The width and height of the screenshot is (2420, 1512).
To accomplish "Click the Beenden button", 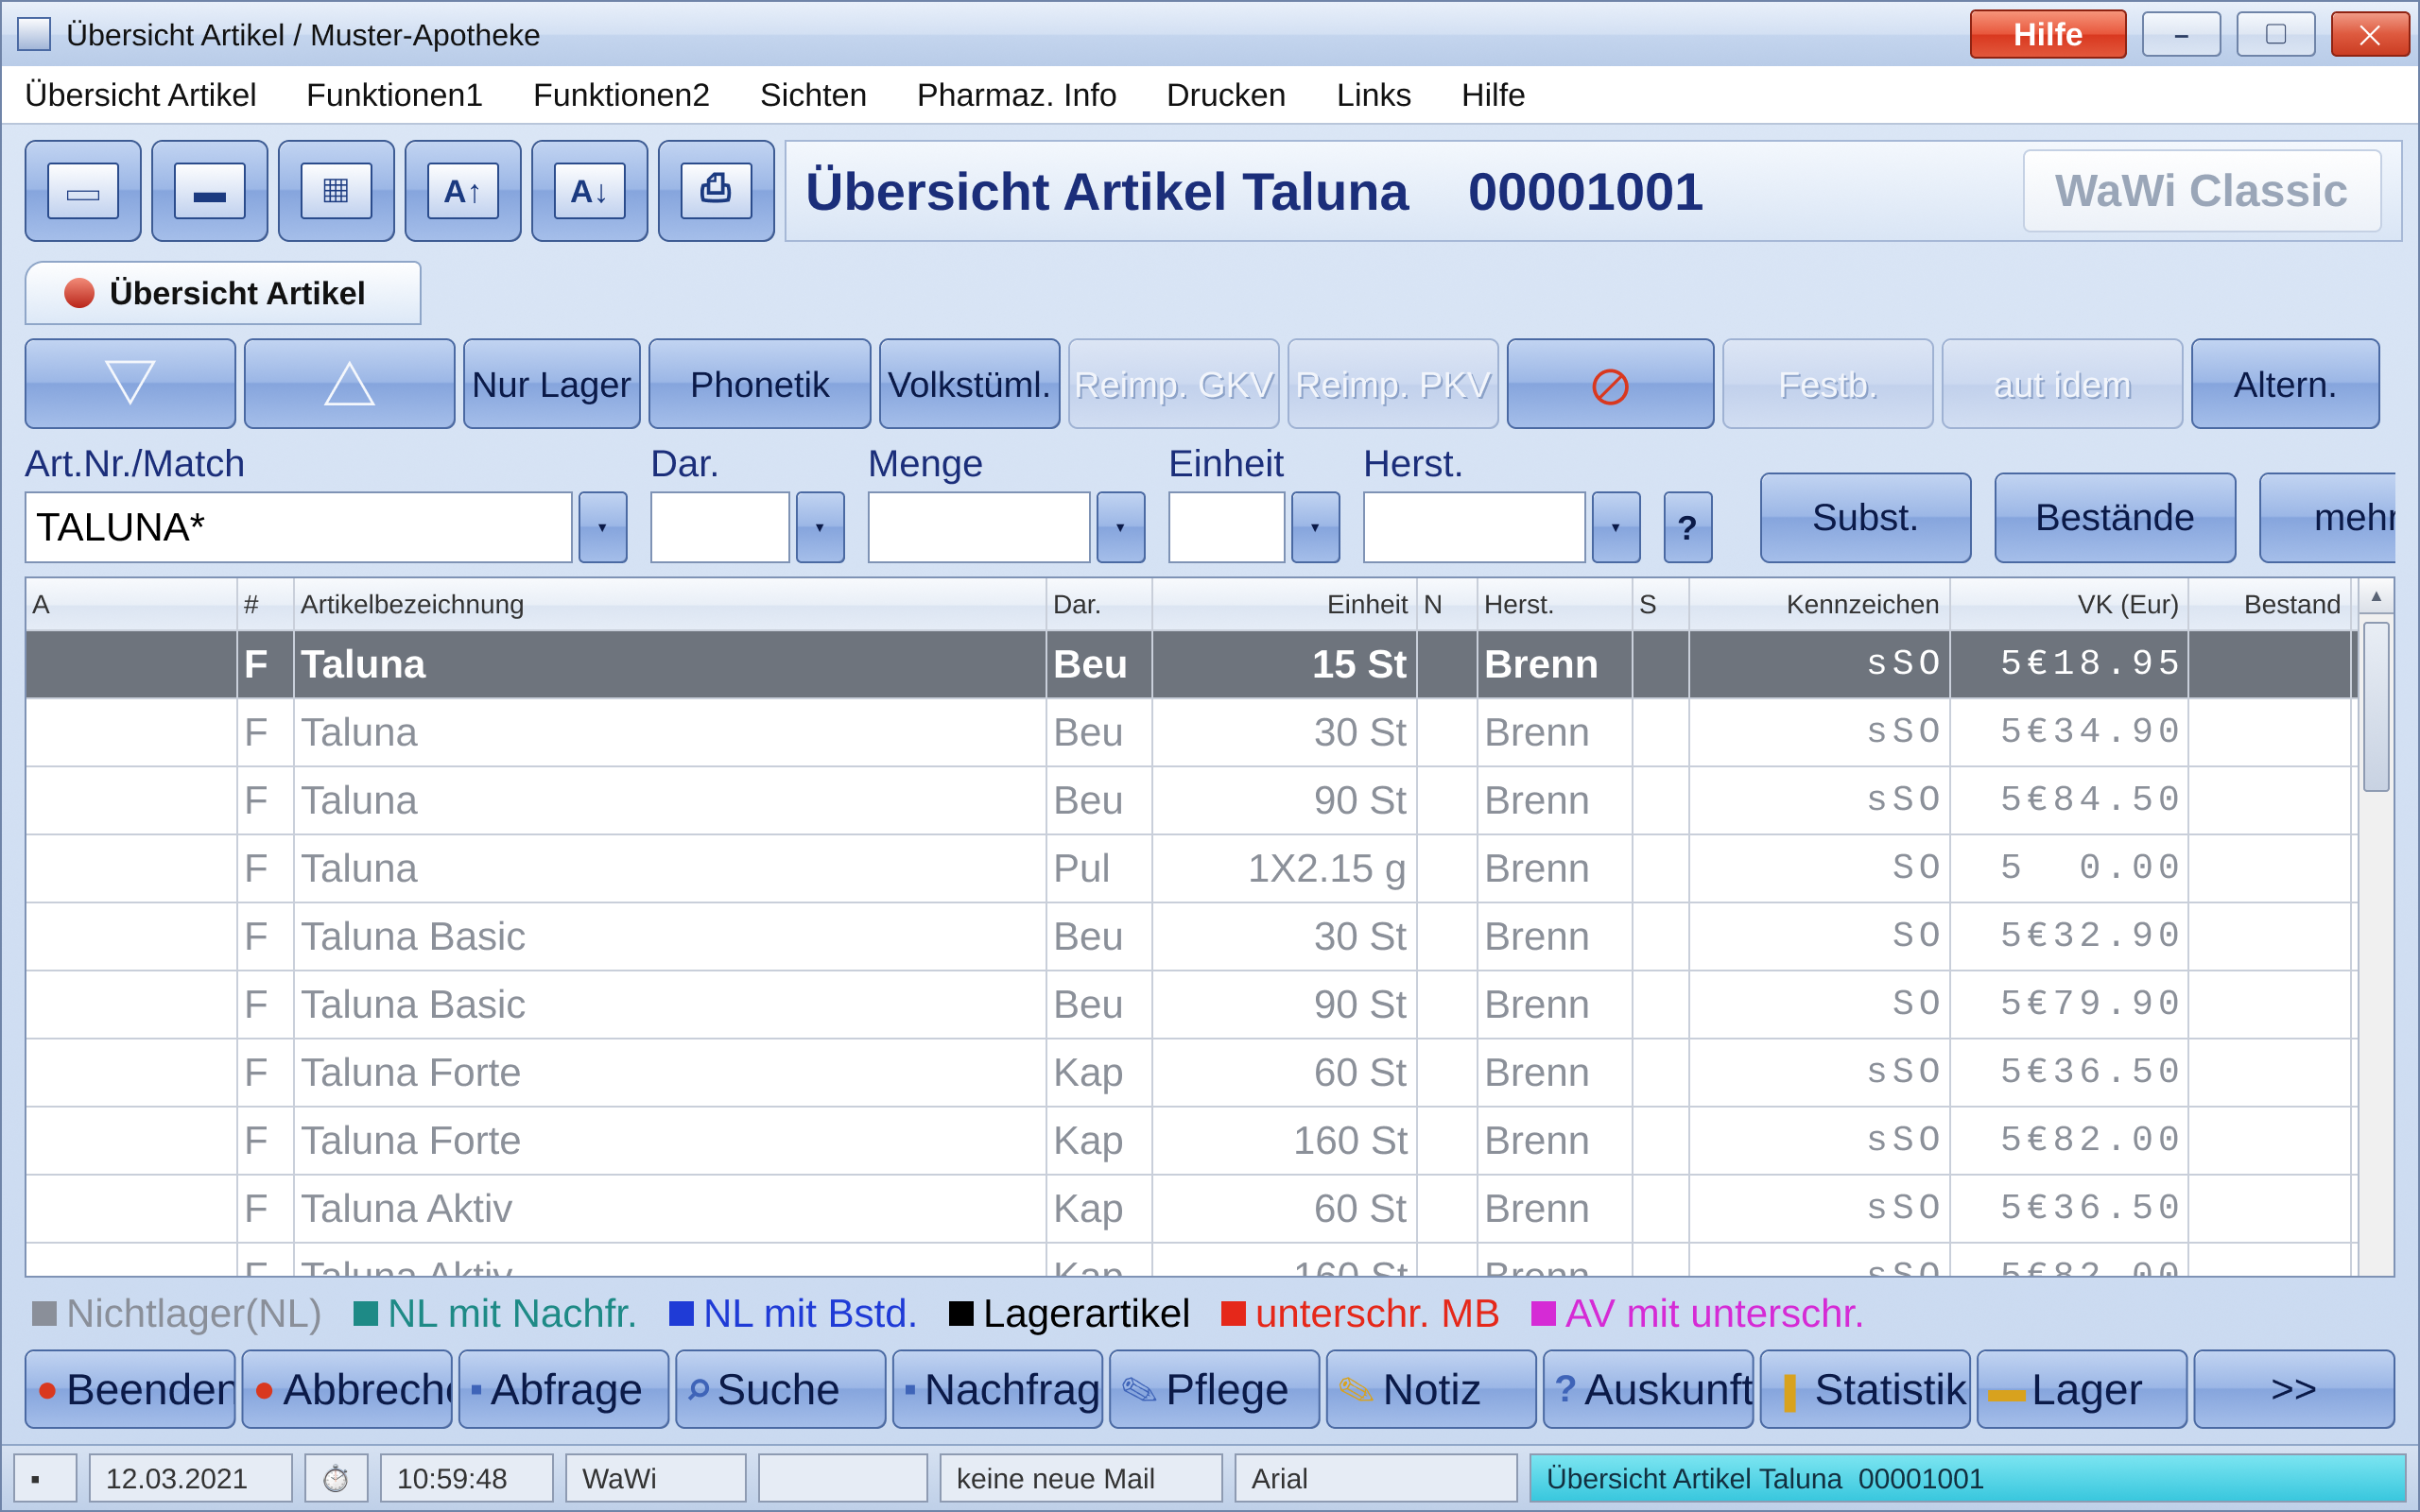I will 130,1389.
